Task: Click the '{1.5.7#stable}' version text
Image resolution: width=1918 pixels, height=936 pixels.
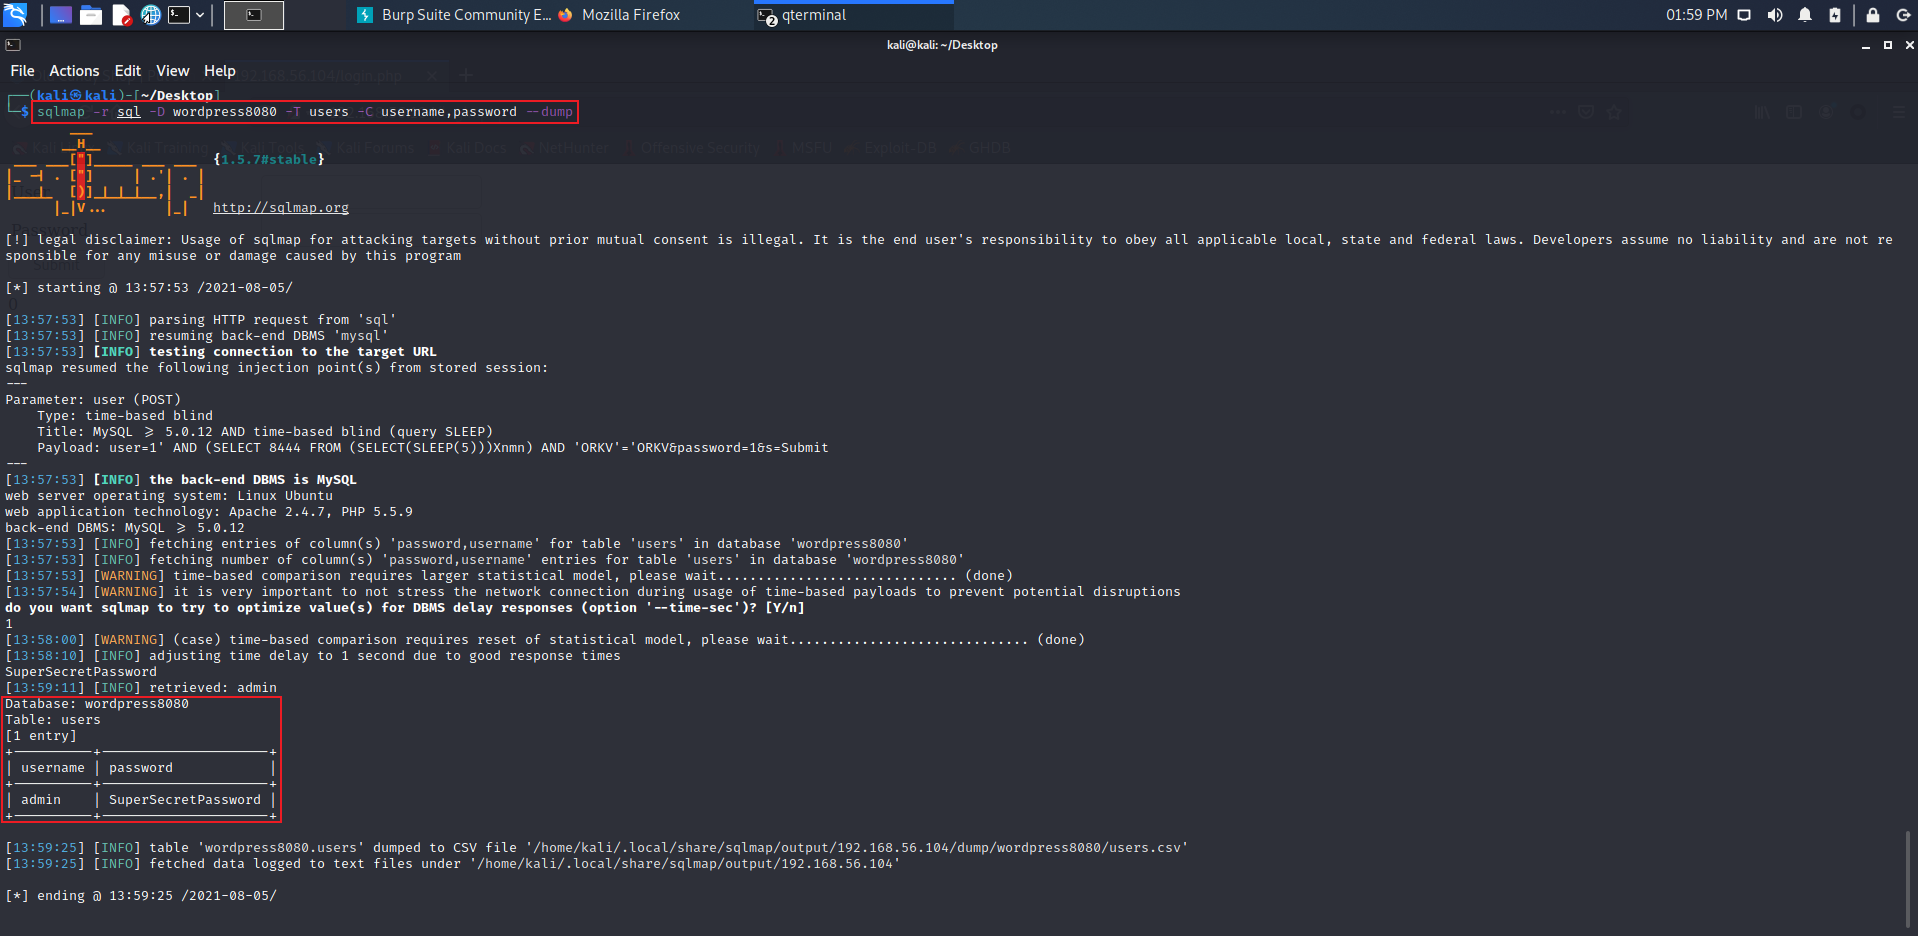Action: (x=269, y=160)
